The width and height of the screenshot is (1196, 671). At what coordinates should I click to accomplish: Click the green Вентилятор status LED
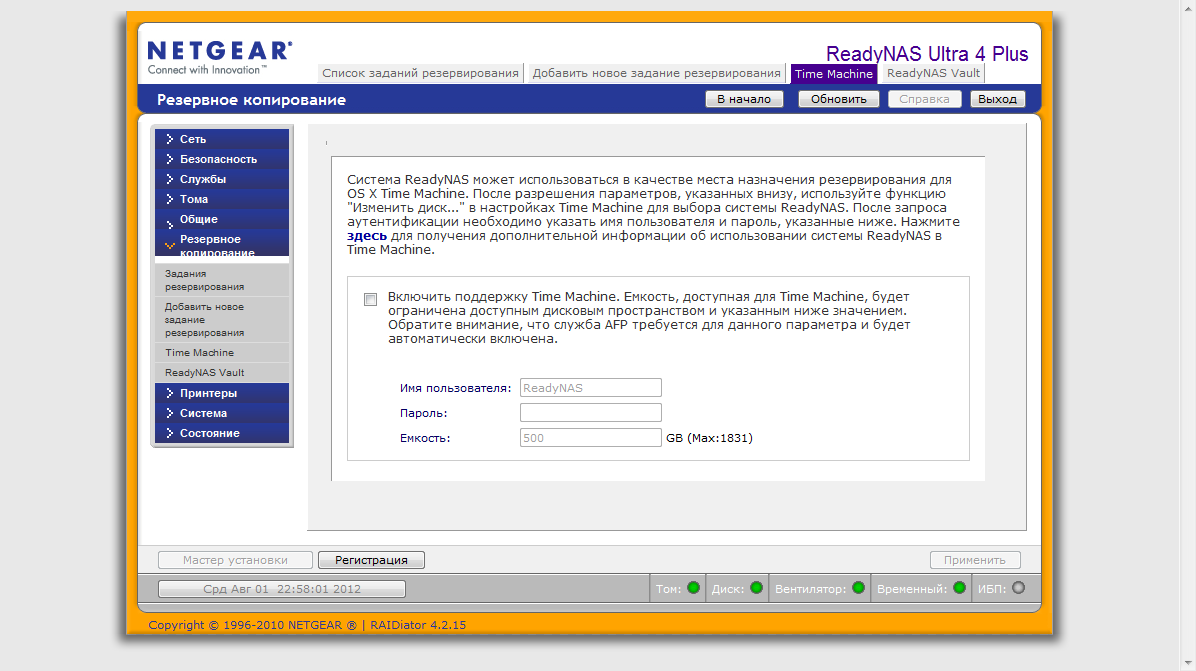858,588
